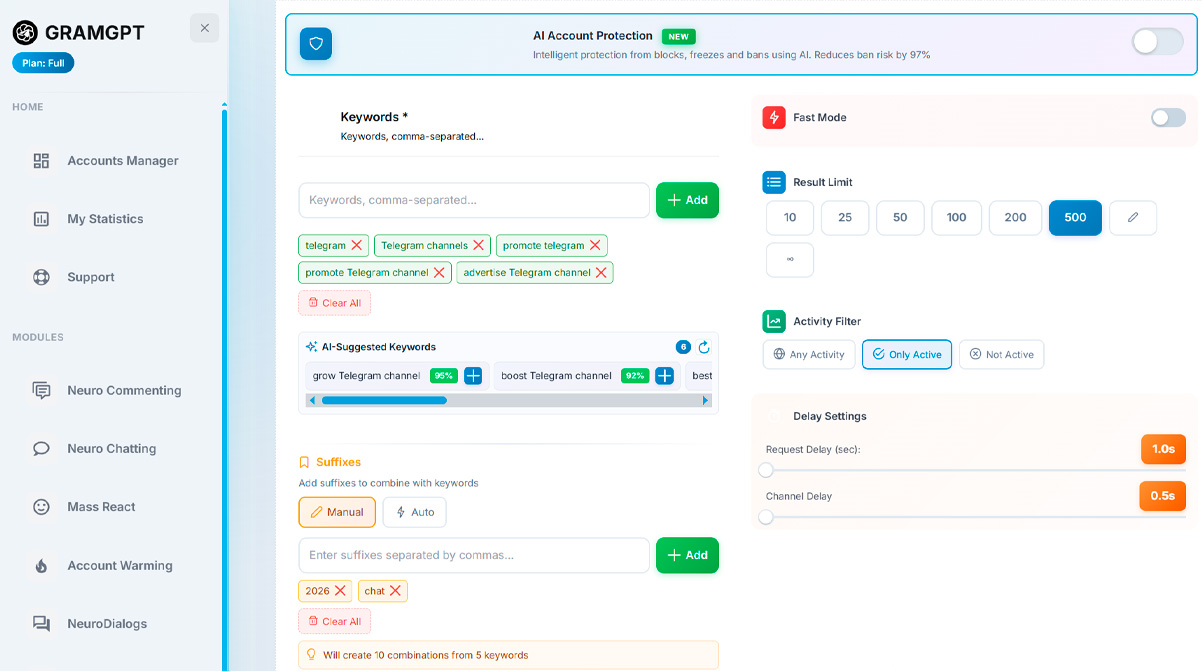Viewport: 1202px width, 671px height.
Task: Set result limit to 500
Action: tap(1075, 218)
